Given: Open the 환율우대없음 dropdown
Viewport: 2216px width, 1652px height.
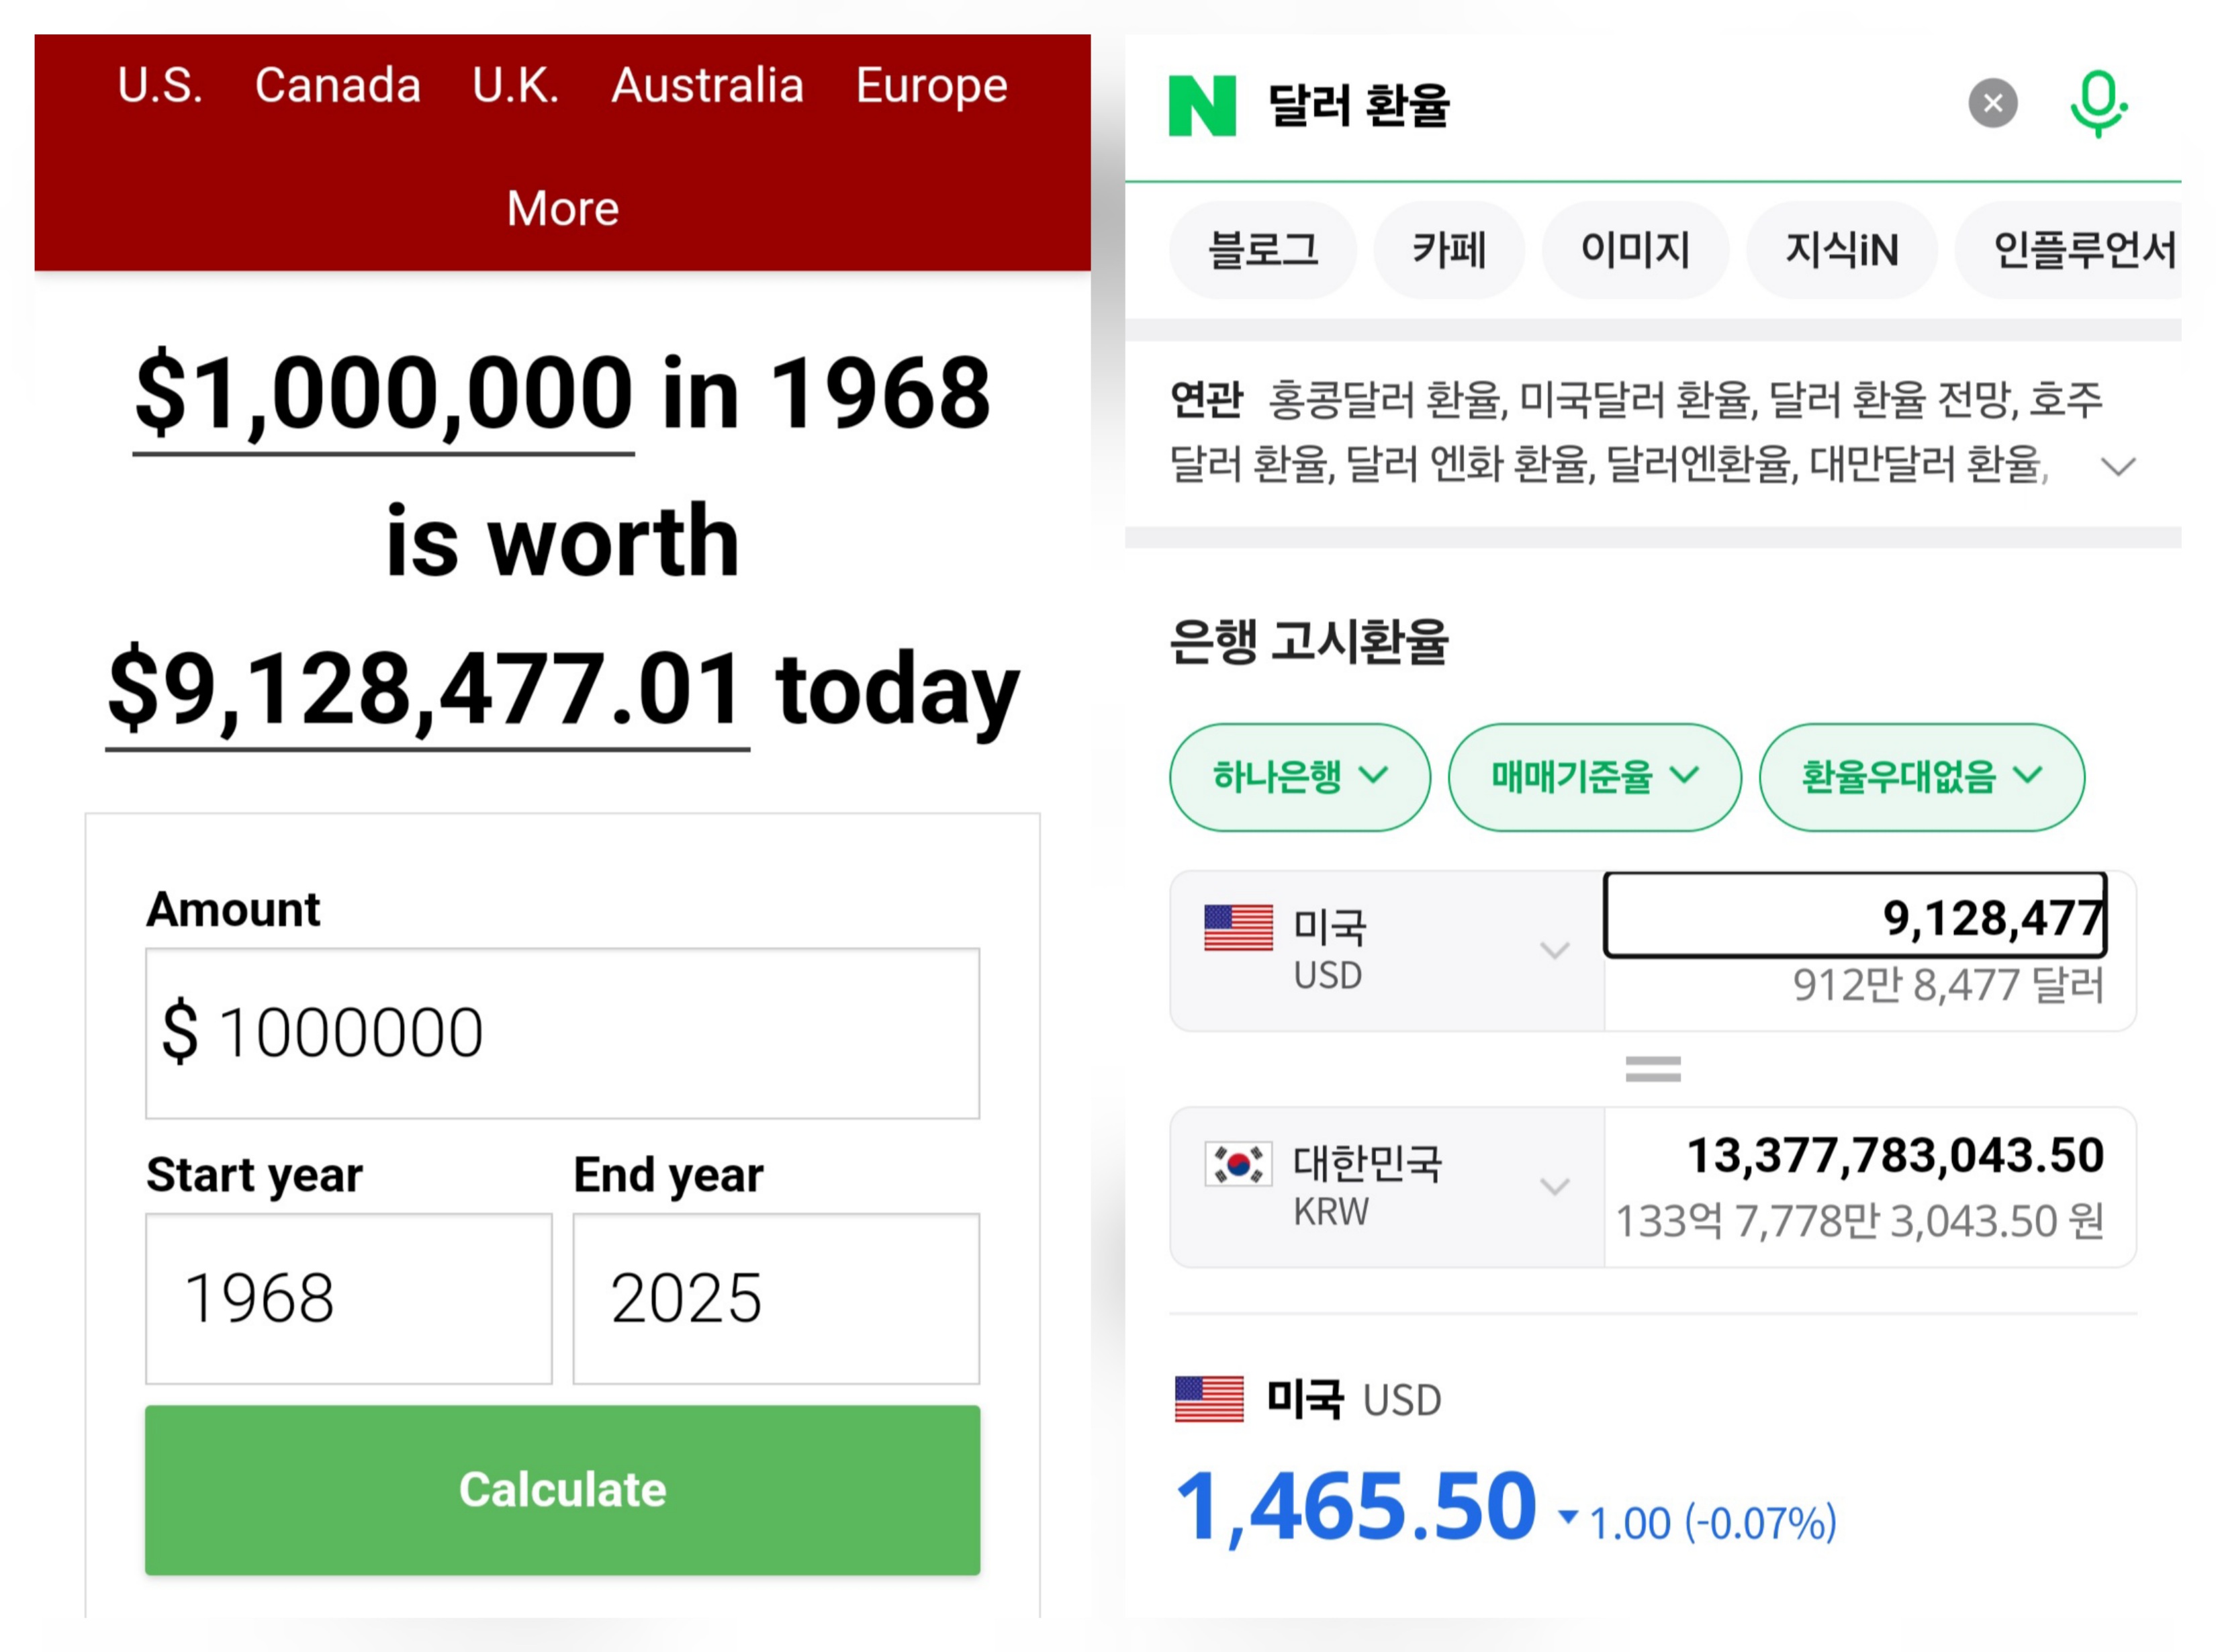Looking at the screenshot, I should click(x=1921, y=777).
